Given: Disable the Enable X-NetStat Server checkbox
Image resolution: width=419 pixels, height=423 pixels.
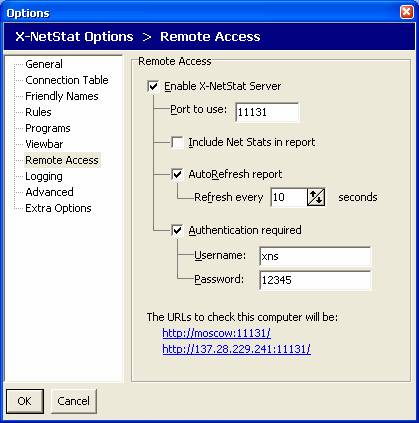Looking at the screenshot, I should (x=153, y=86).
